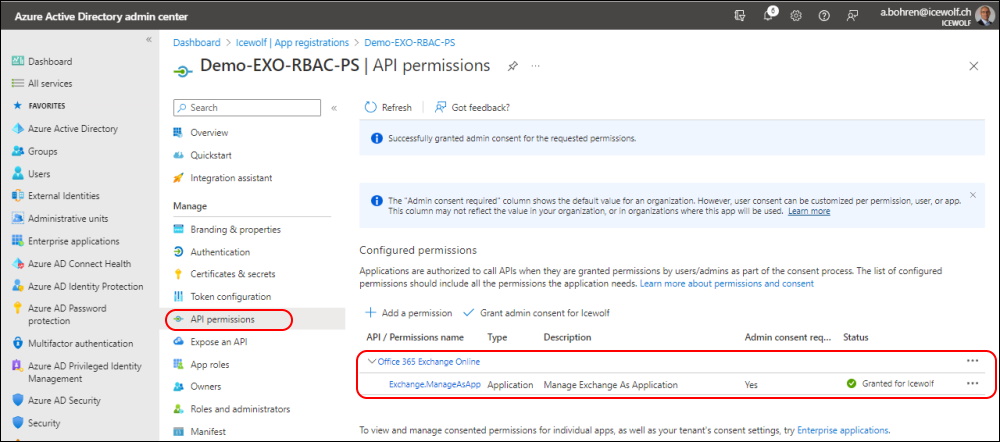Open portal settings gear icon
The image size is (1000, 442).
796,16
